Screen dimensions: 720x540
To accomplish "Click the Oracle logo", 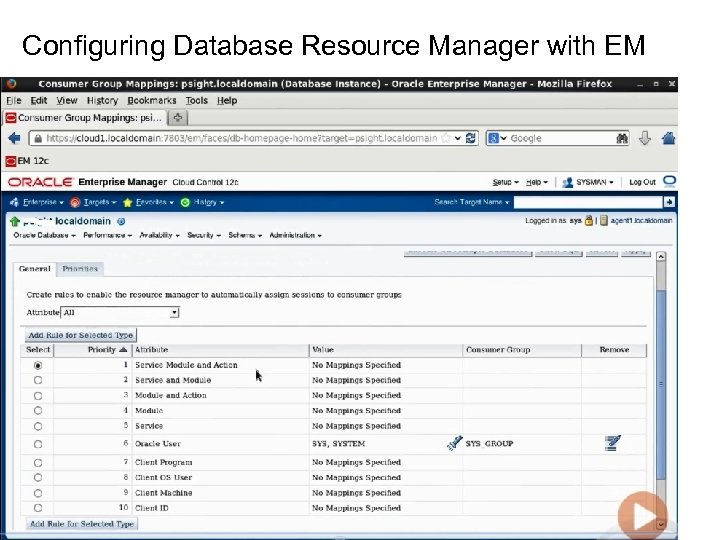I will (x=40, y=182).
